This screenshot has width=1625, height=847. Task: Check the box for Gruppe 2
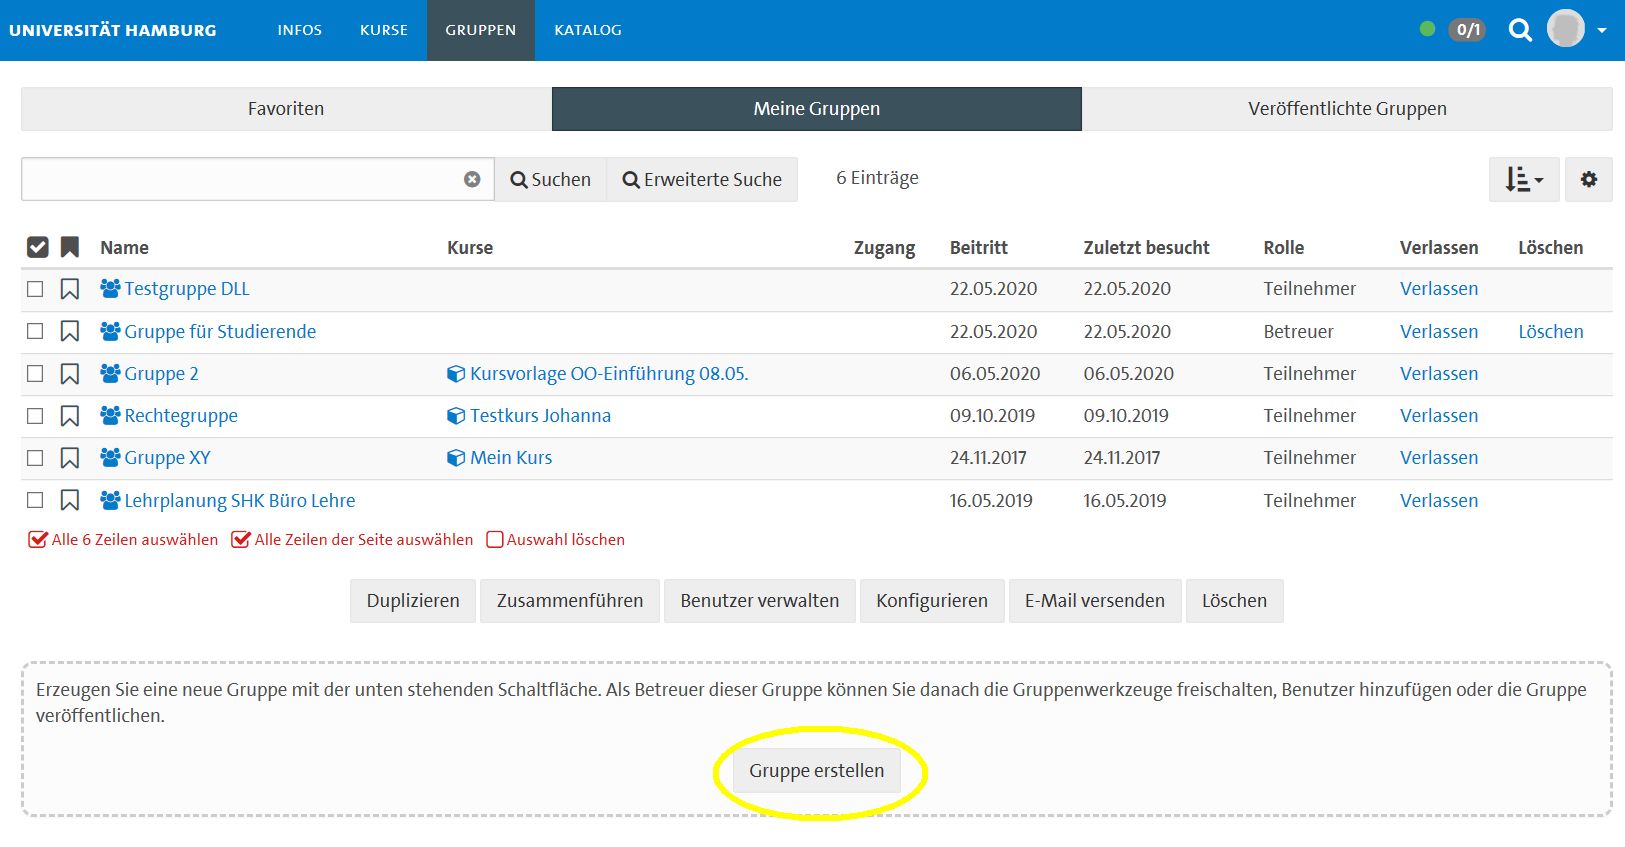click(35, 374)
